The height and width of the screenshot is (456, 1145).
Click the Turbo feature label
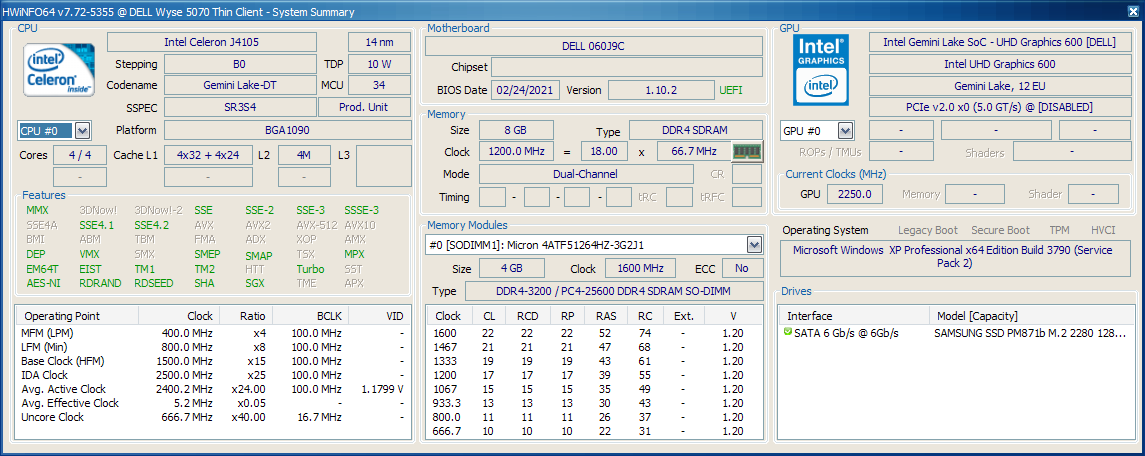click(x=310, y=269)
